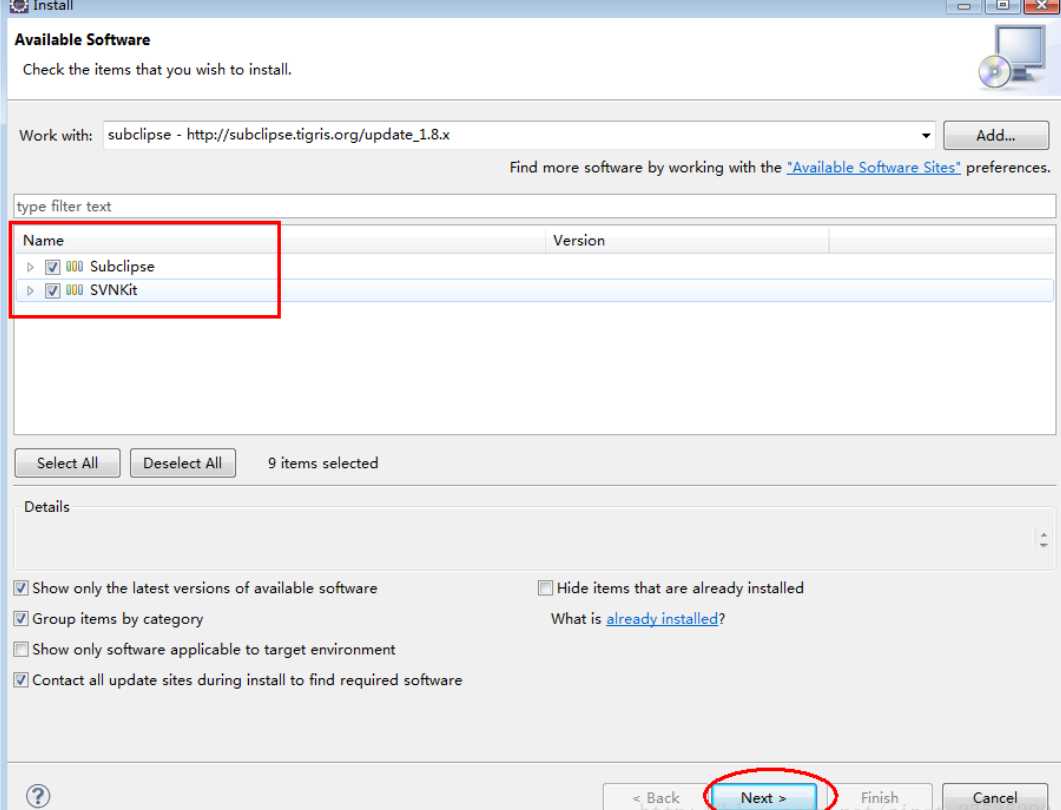
Task: Open the Work with dropdown arrow
Action: [925, 135]
